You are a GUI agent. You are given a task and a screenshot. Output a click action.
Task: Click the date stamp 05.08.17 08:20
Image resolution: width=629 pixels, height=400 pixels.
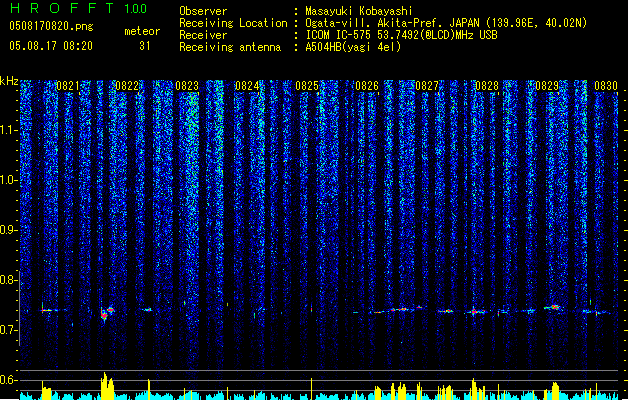(51, 46)
